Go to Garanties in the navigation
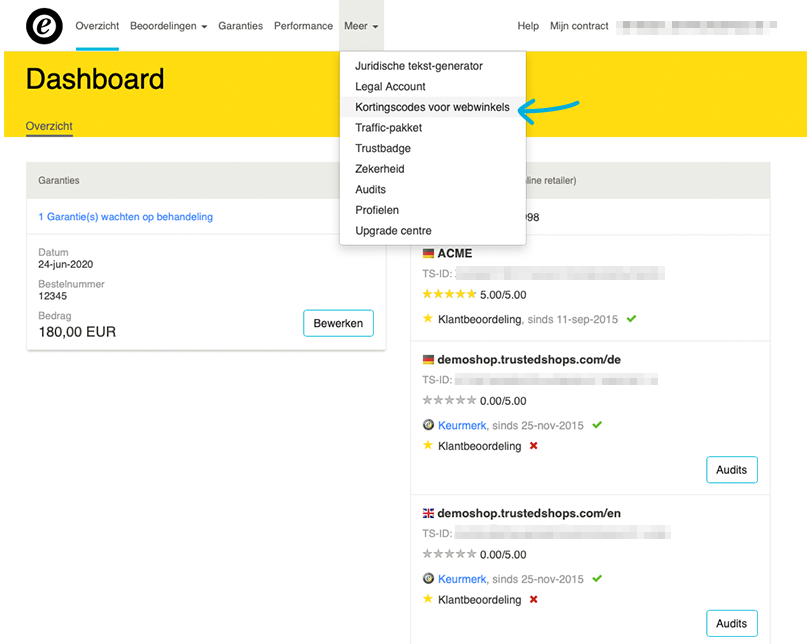Image resolution: width=812 pixels, height=644 pixels. [x=240, y=26]
